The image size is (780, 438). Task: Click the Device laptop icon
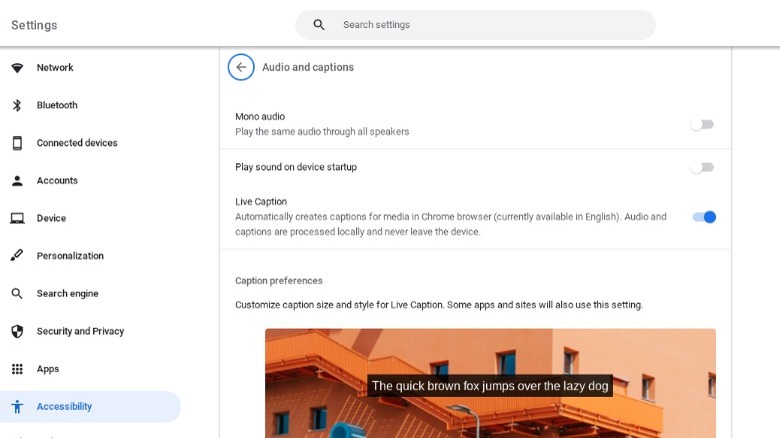17,219
